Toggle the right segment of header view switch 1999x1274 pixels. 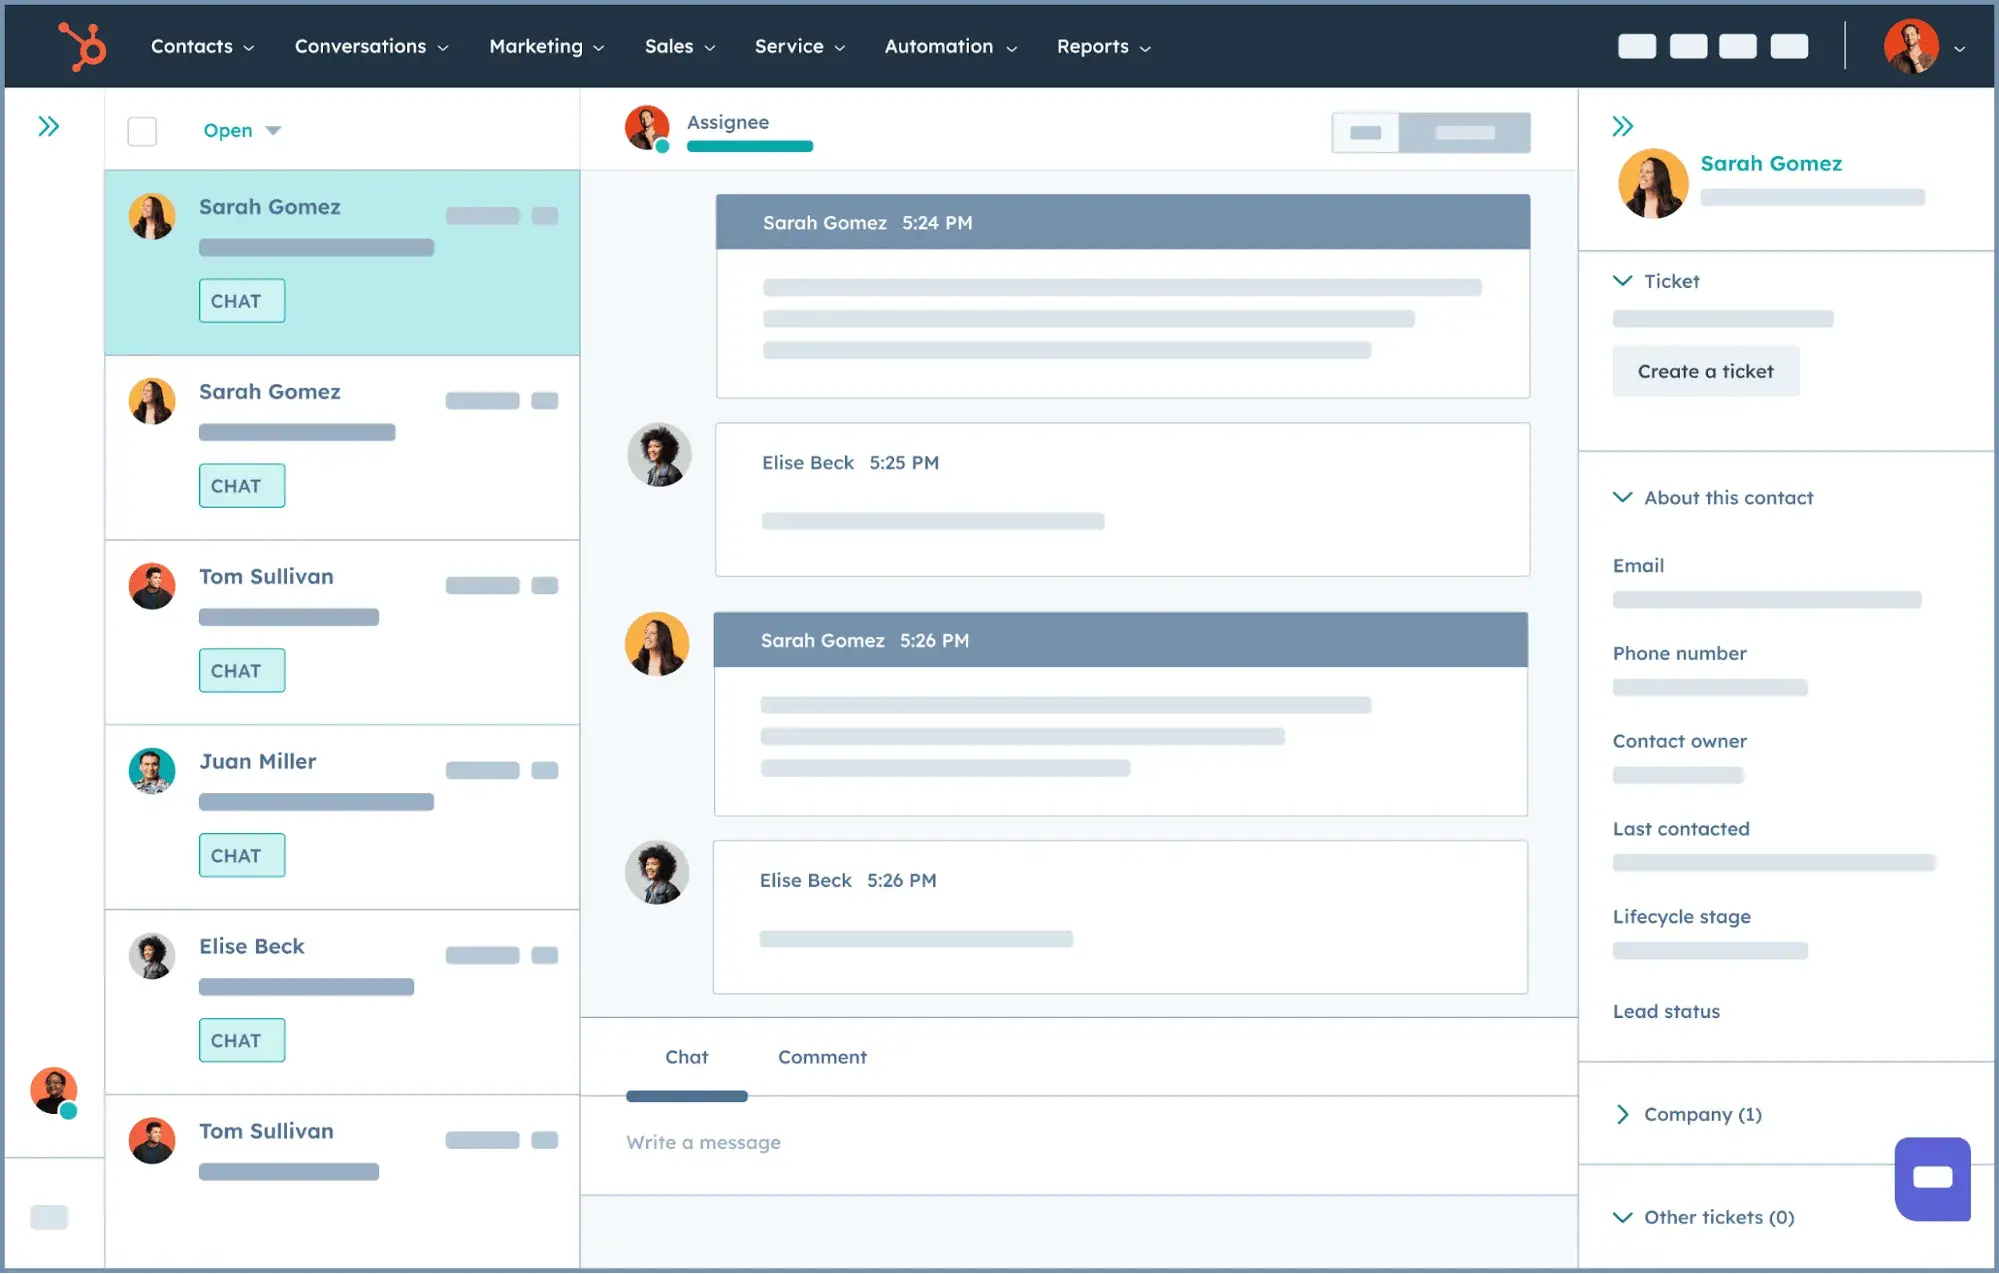(x=1464, y=133)
